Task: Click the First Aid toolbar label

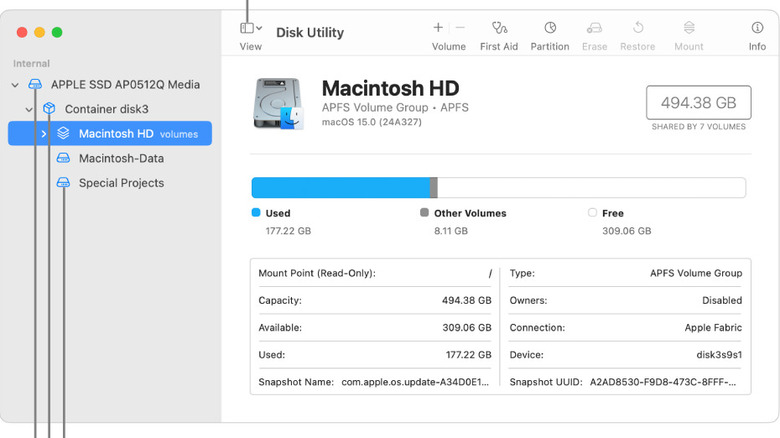Action: (x=499, y=46)
